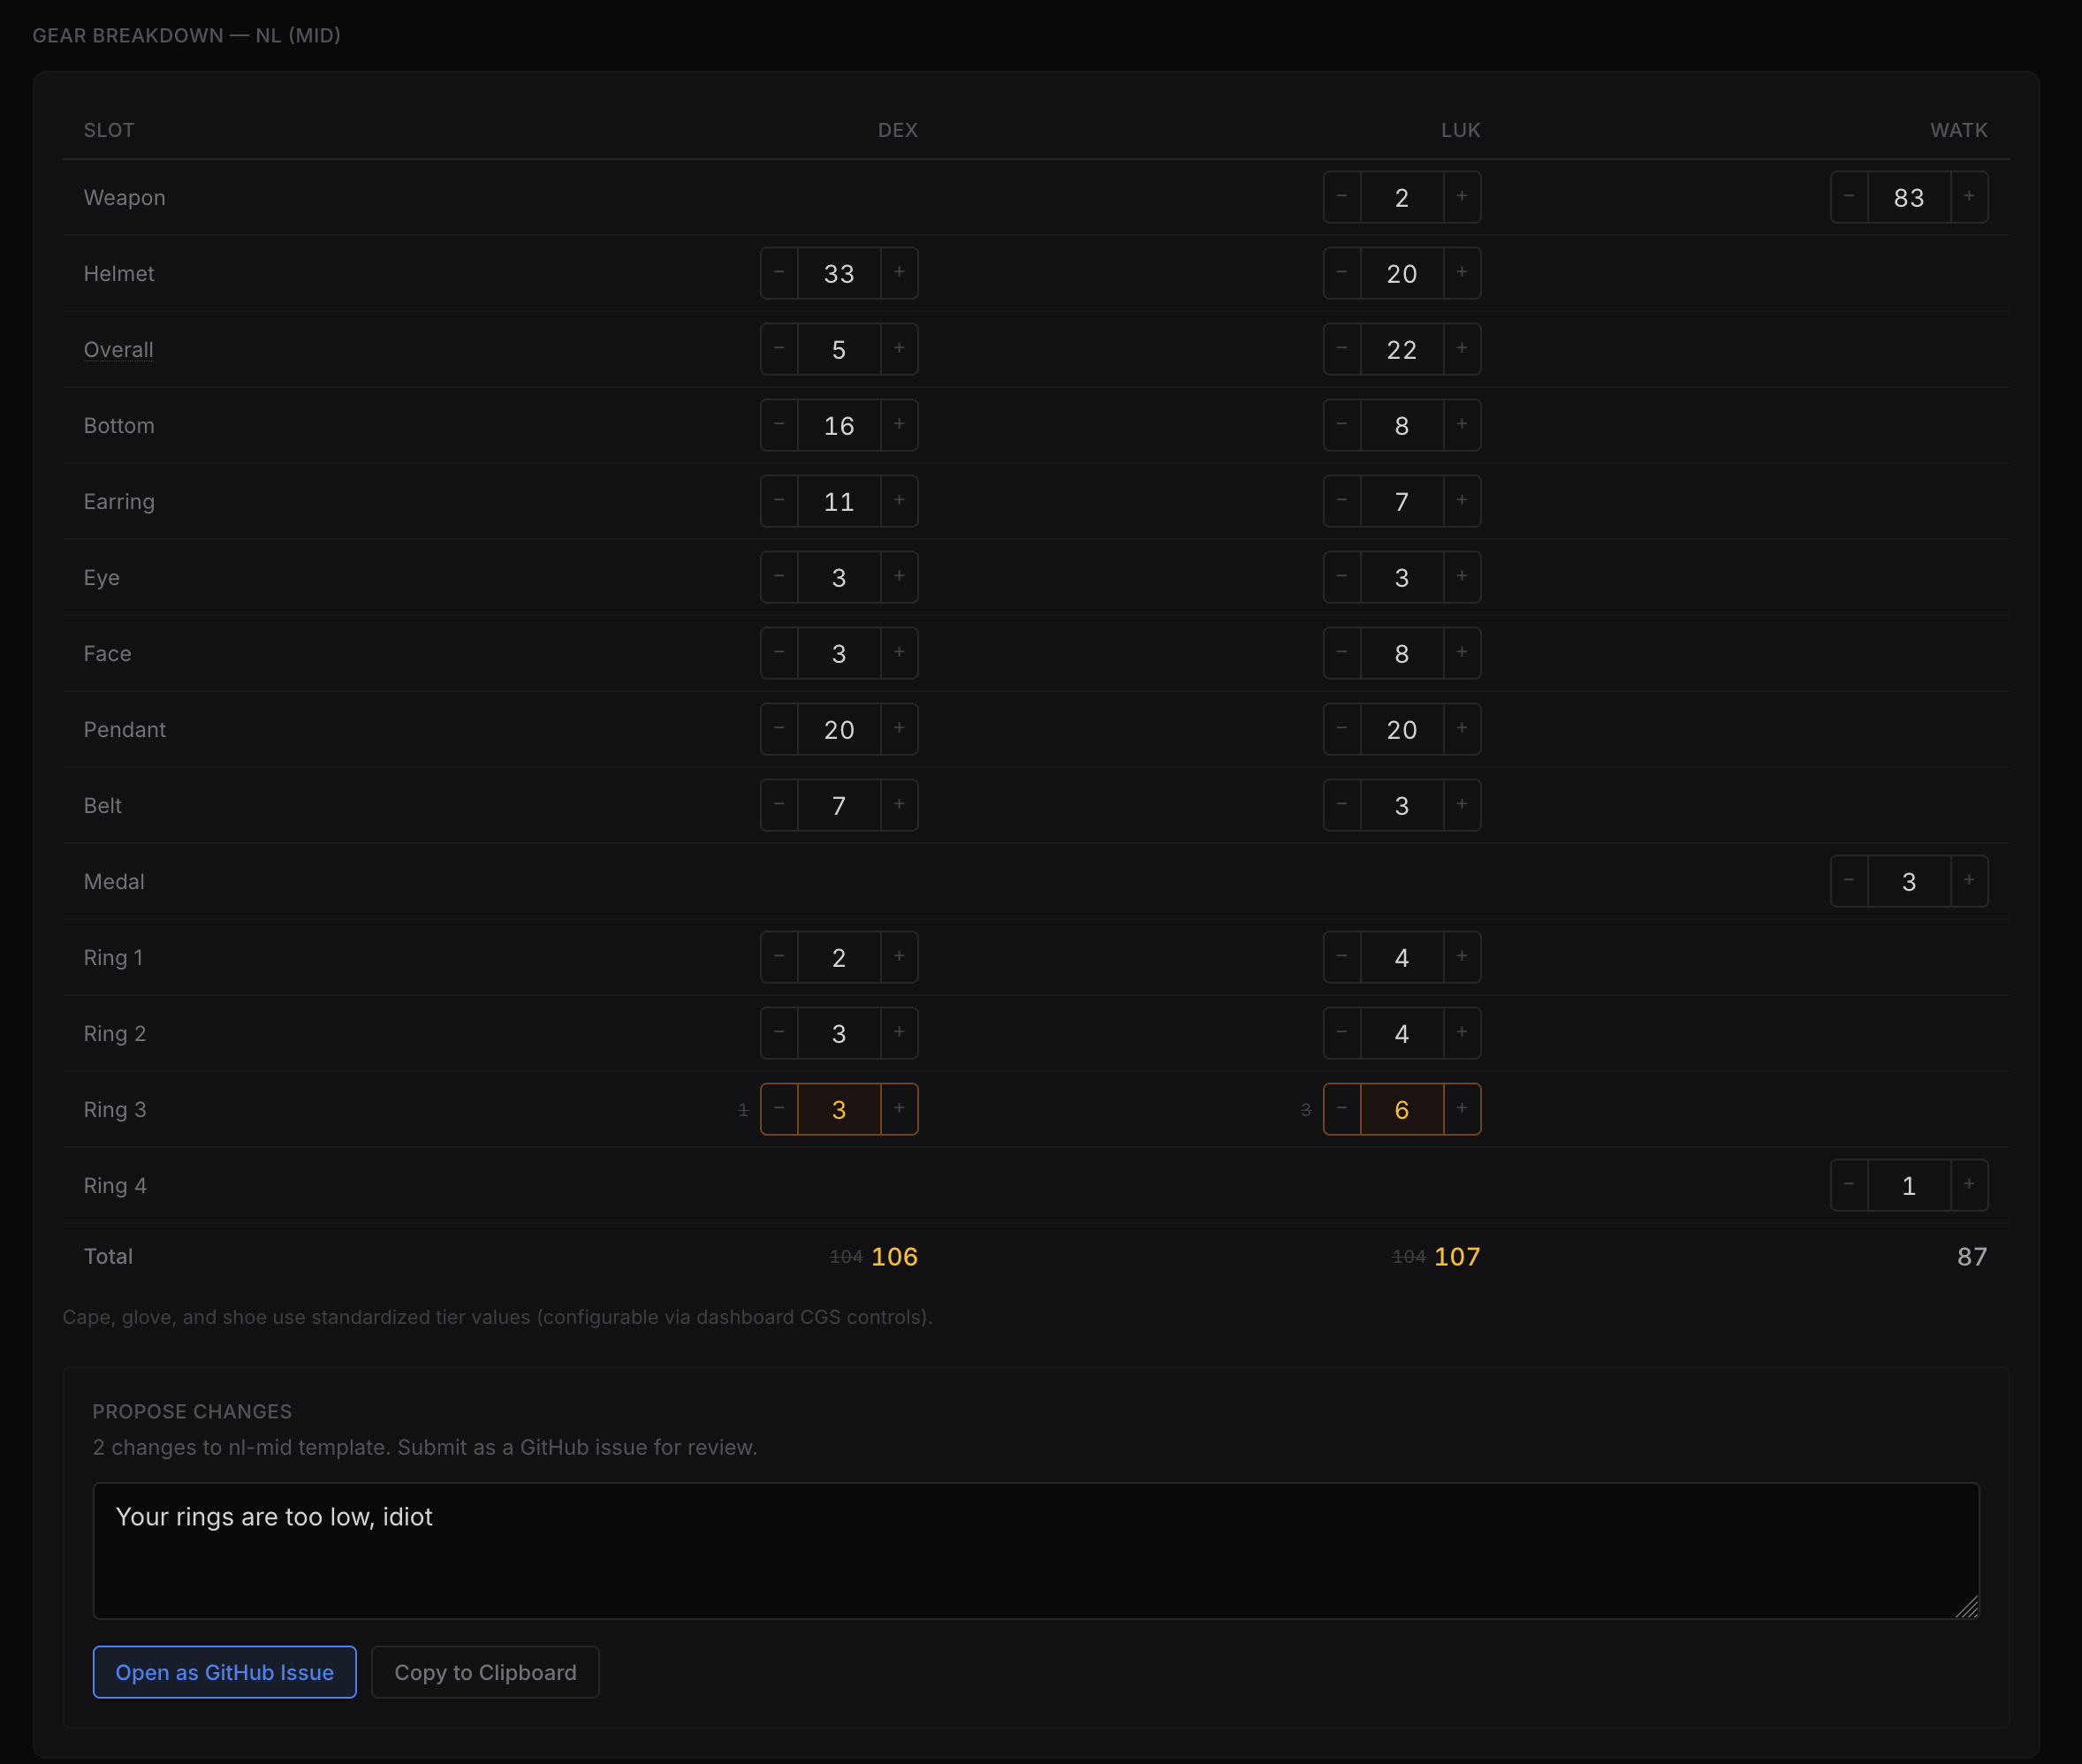Click the Face LUK number field
Viewport: 2082px width, 1764px height.
coord(1401,653)
